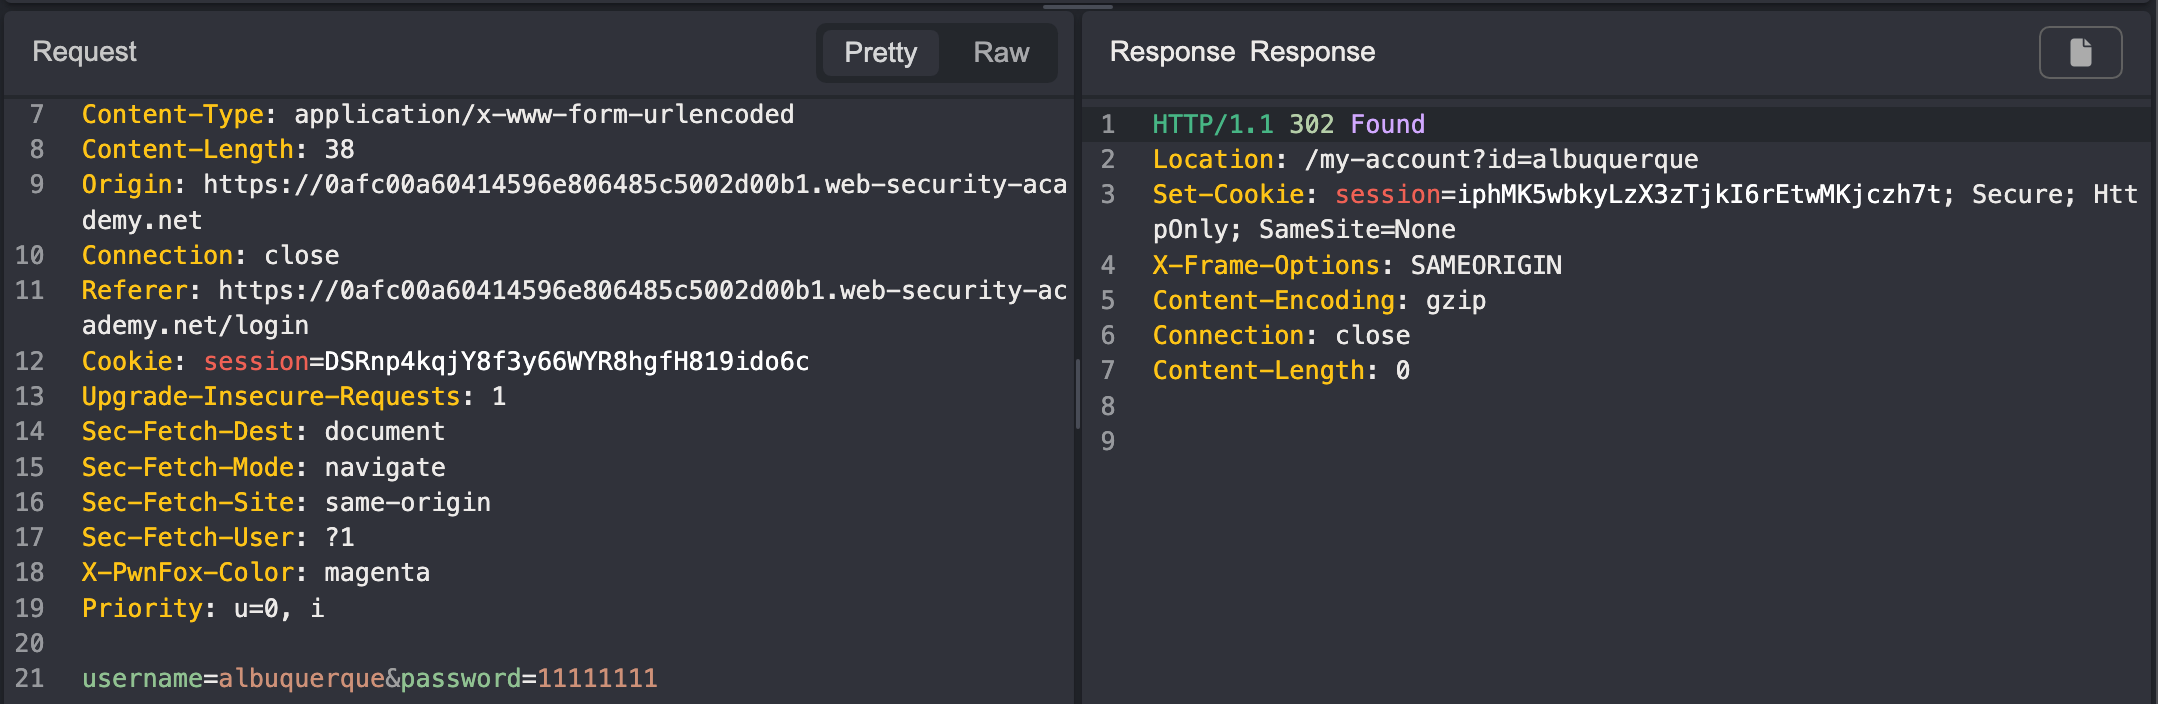The width and height of the screenshot is (2158, 704).
Task: Click the Referer header URL
Action: [642, 290]
